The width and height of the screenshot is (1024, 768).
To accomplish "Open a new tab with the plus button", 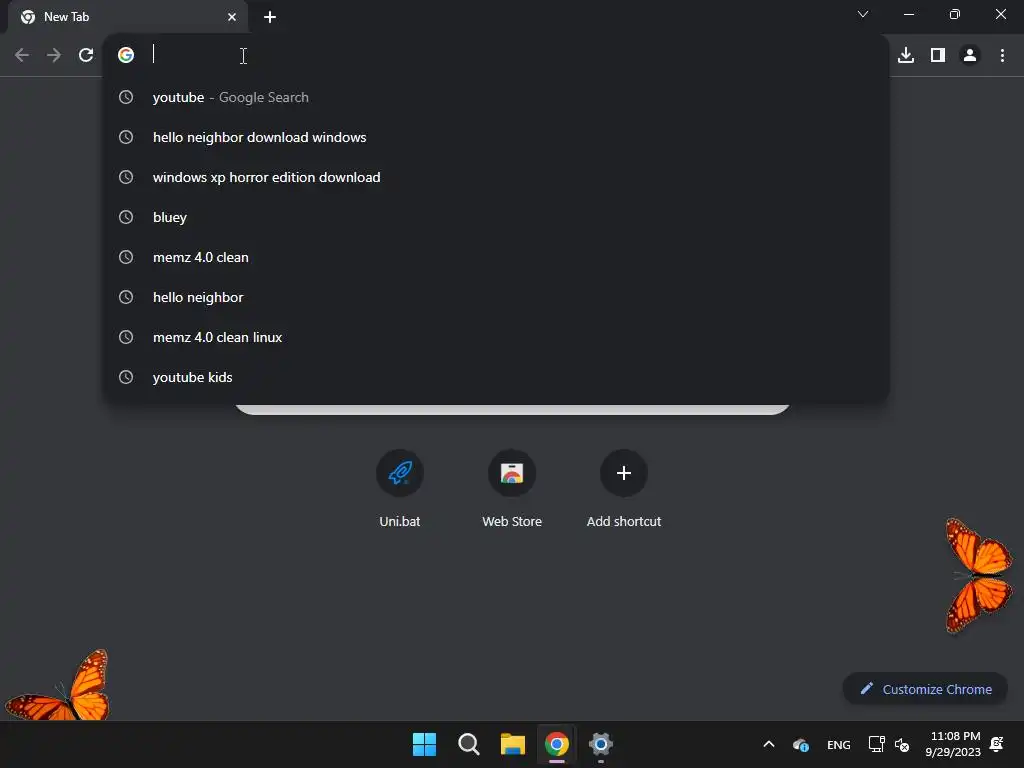I will (270, 17).
